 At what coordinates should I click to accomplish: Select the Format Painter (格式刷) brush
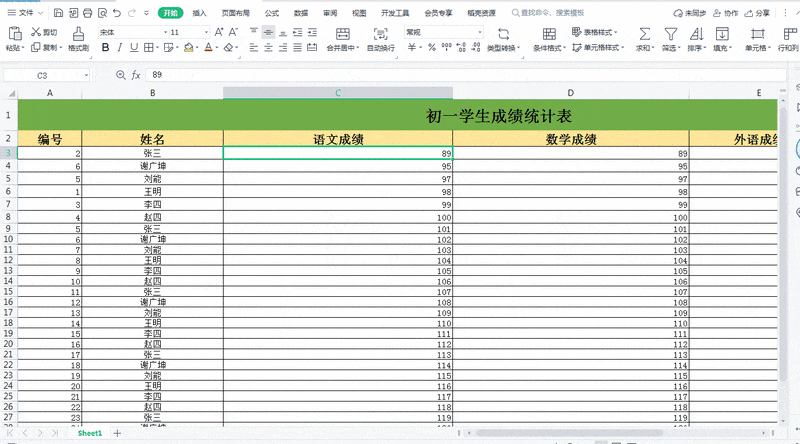[x=78, y=34]
